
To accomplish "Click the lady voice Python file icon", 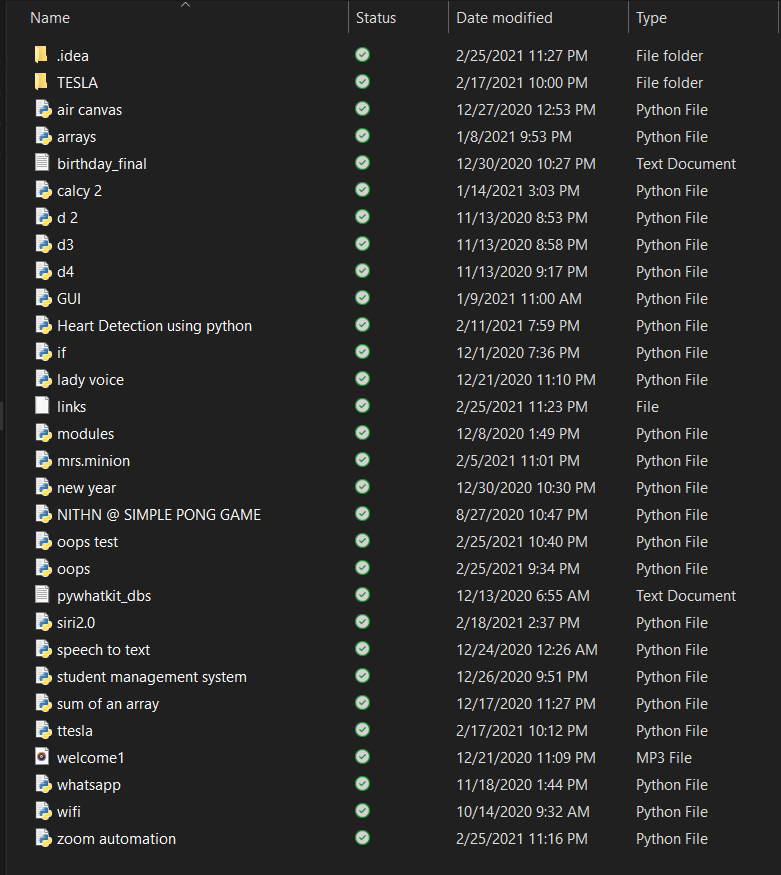I will click(44, 379).
